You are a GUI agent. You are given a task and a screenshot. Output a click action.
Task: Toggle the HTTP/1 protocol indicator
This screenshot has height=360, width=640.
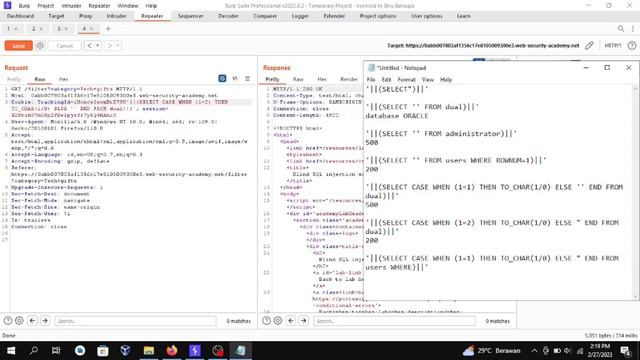(x=612, y=46)
